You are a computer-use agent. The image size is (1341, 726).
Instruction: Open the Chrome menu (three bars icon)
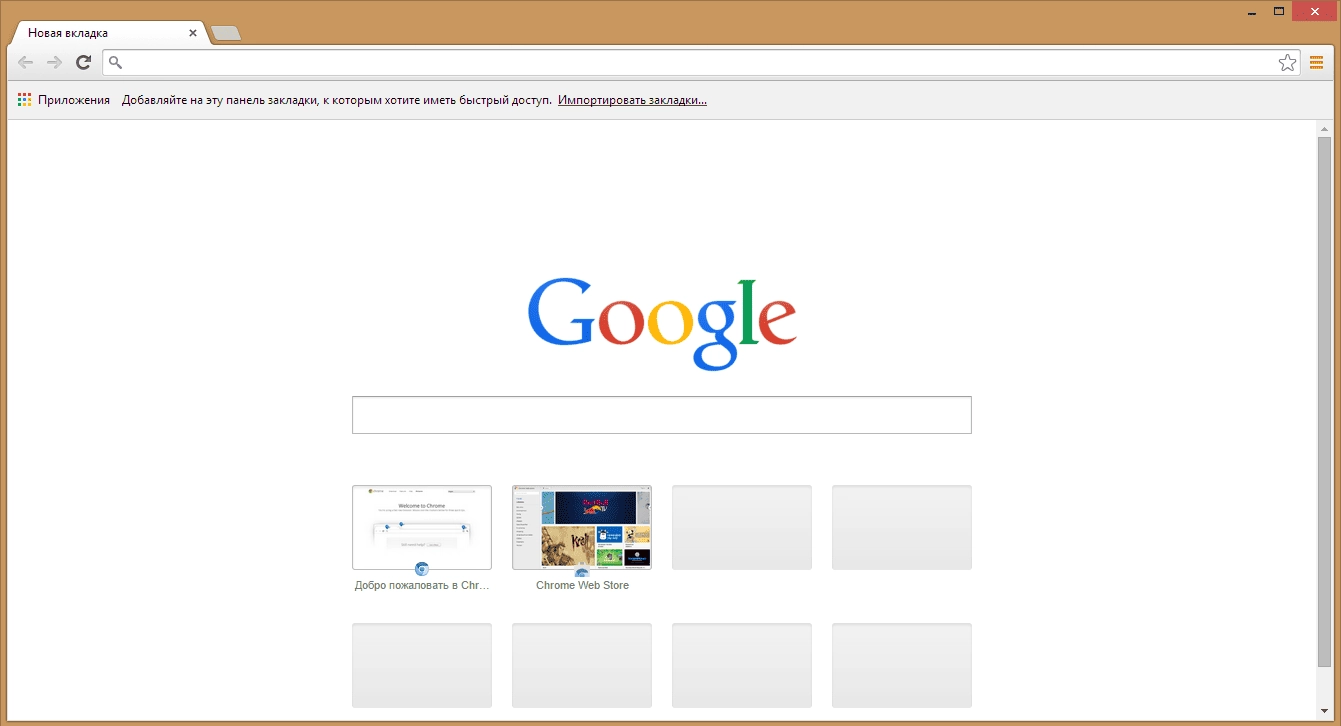[x=1316, y=63]
